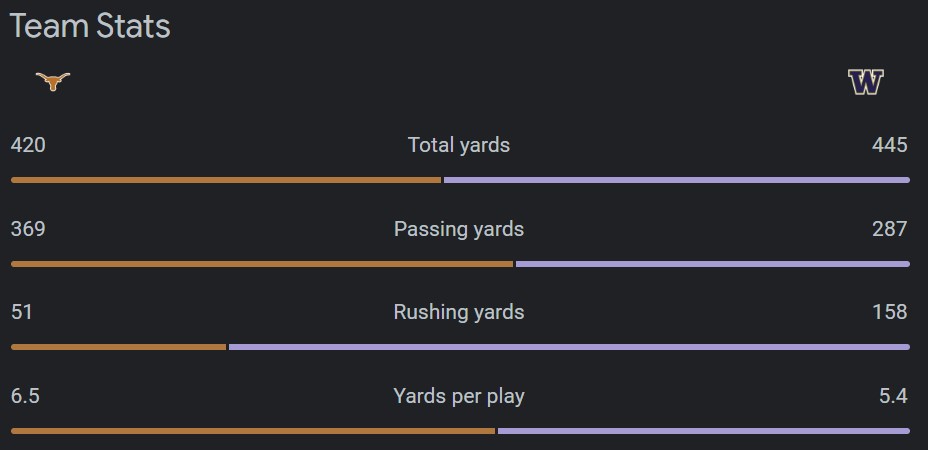The width and height of the screenshot is (928, 450).
Task: Click the orange Passing yards bar segment
Action: click(262, 264)
